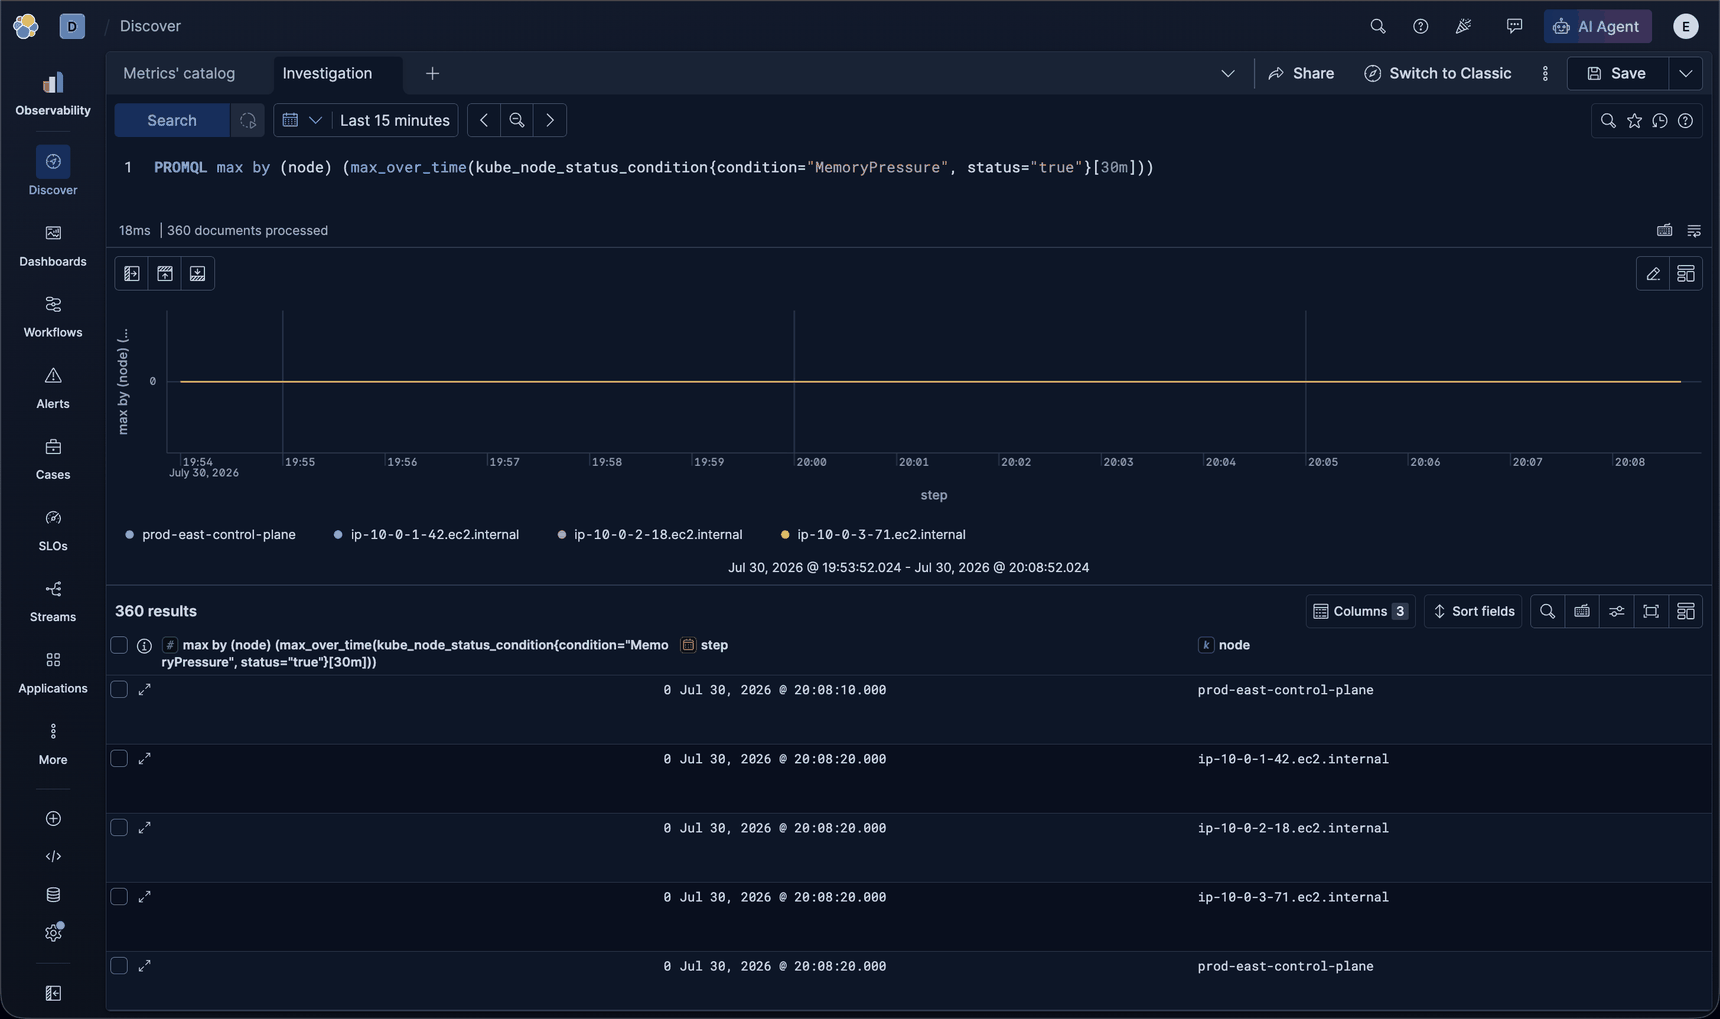This screenshot has width=1720, height=1019.
Task: Star the query in query editor
Action: (1634, 121)
